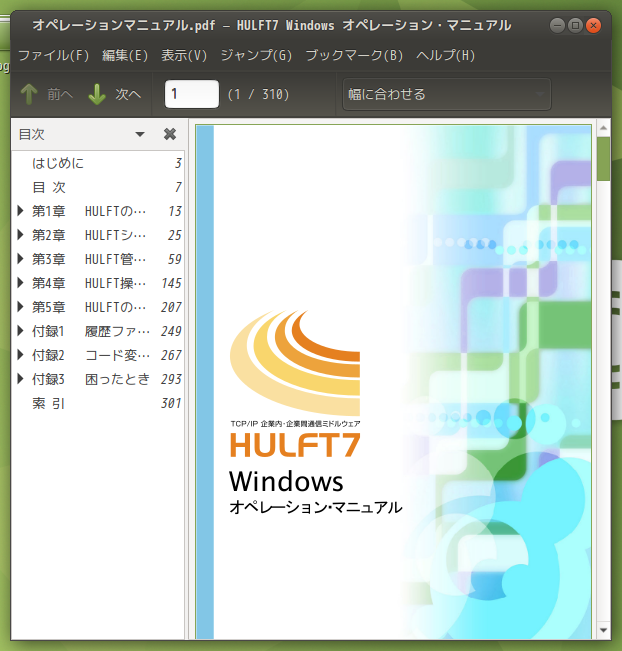Expand the 第2章 outline entry

(x=20, y=235)
